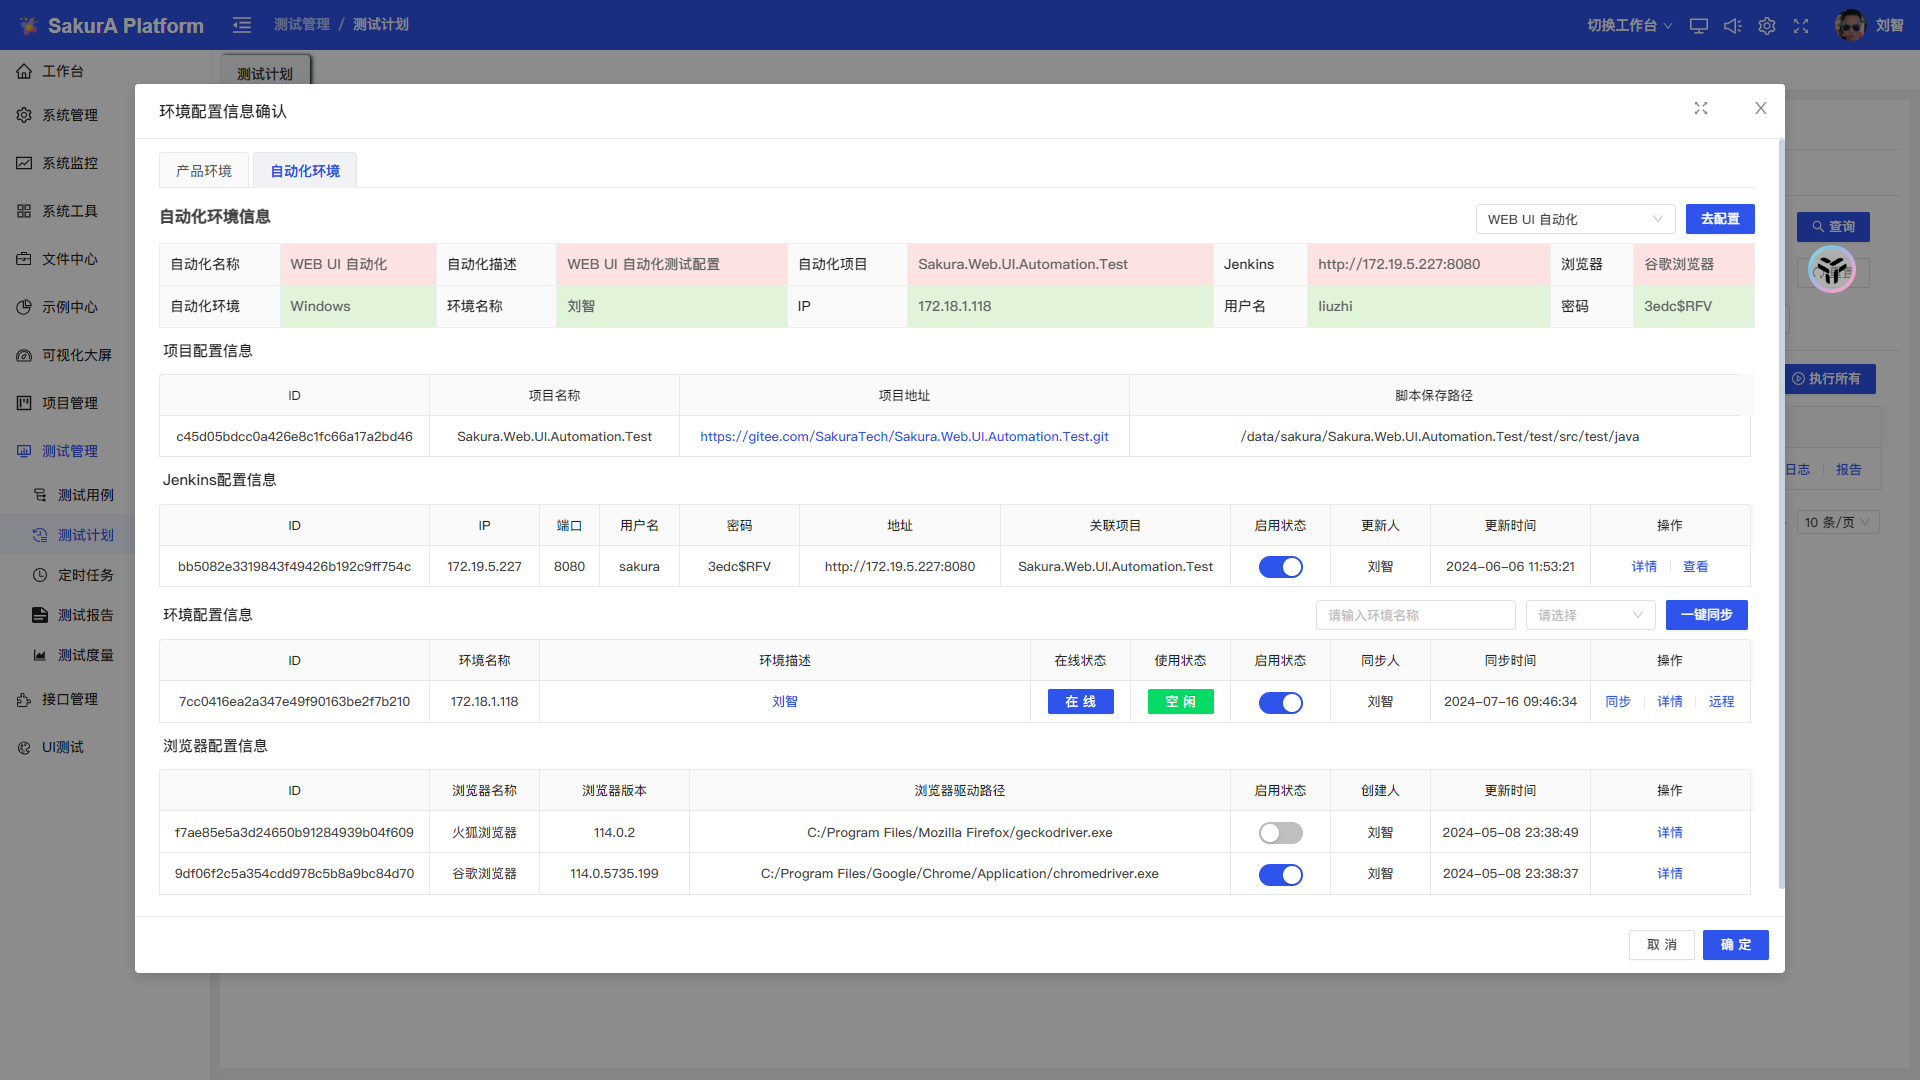The width and height of the screenshot is (1920, 1080).
Task: Click the SakurA Platform logo
Action: tap(110, 25)
